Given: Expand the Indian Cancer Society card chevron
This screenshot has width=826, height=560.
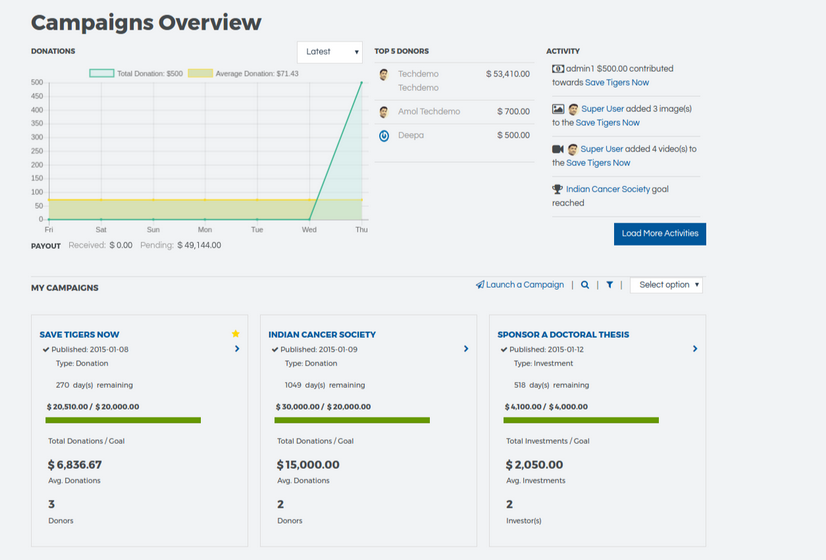Looking at the screenshot, I should (466, 349).
